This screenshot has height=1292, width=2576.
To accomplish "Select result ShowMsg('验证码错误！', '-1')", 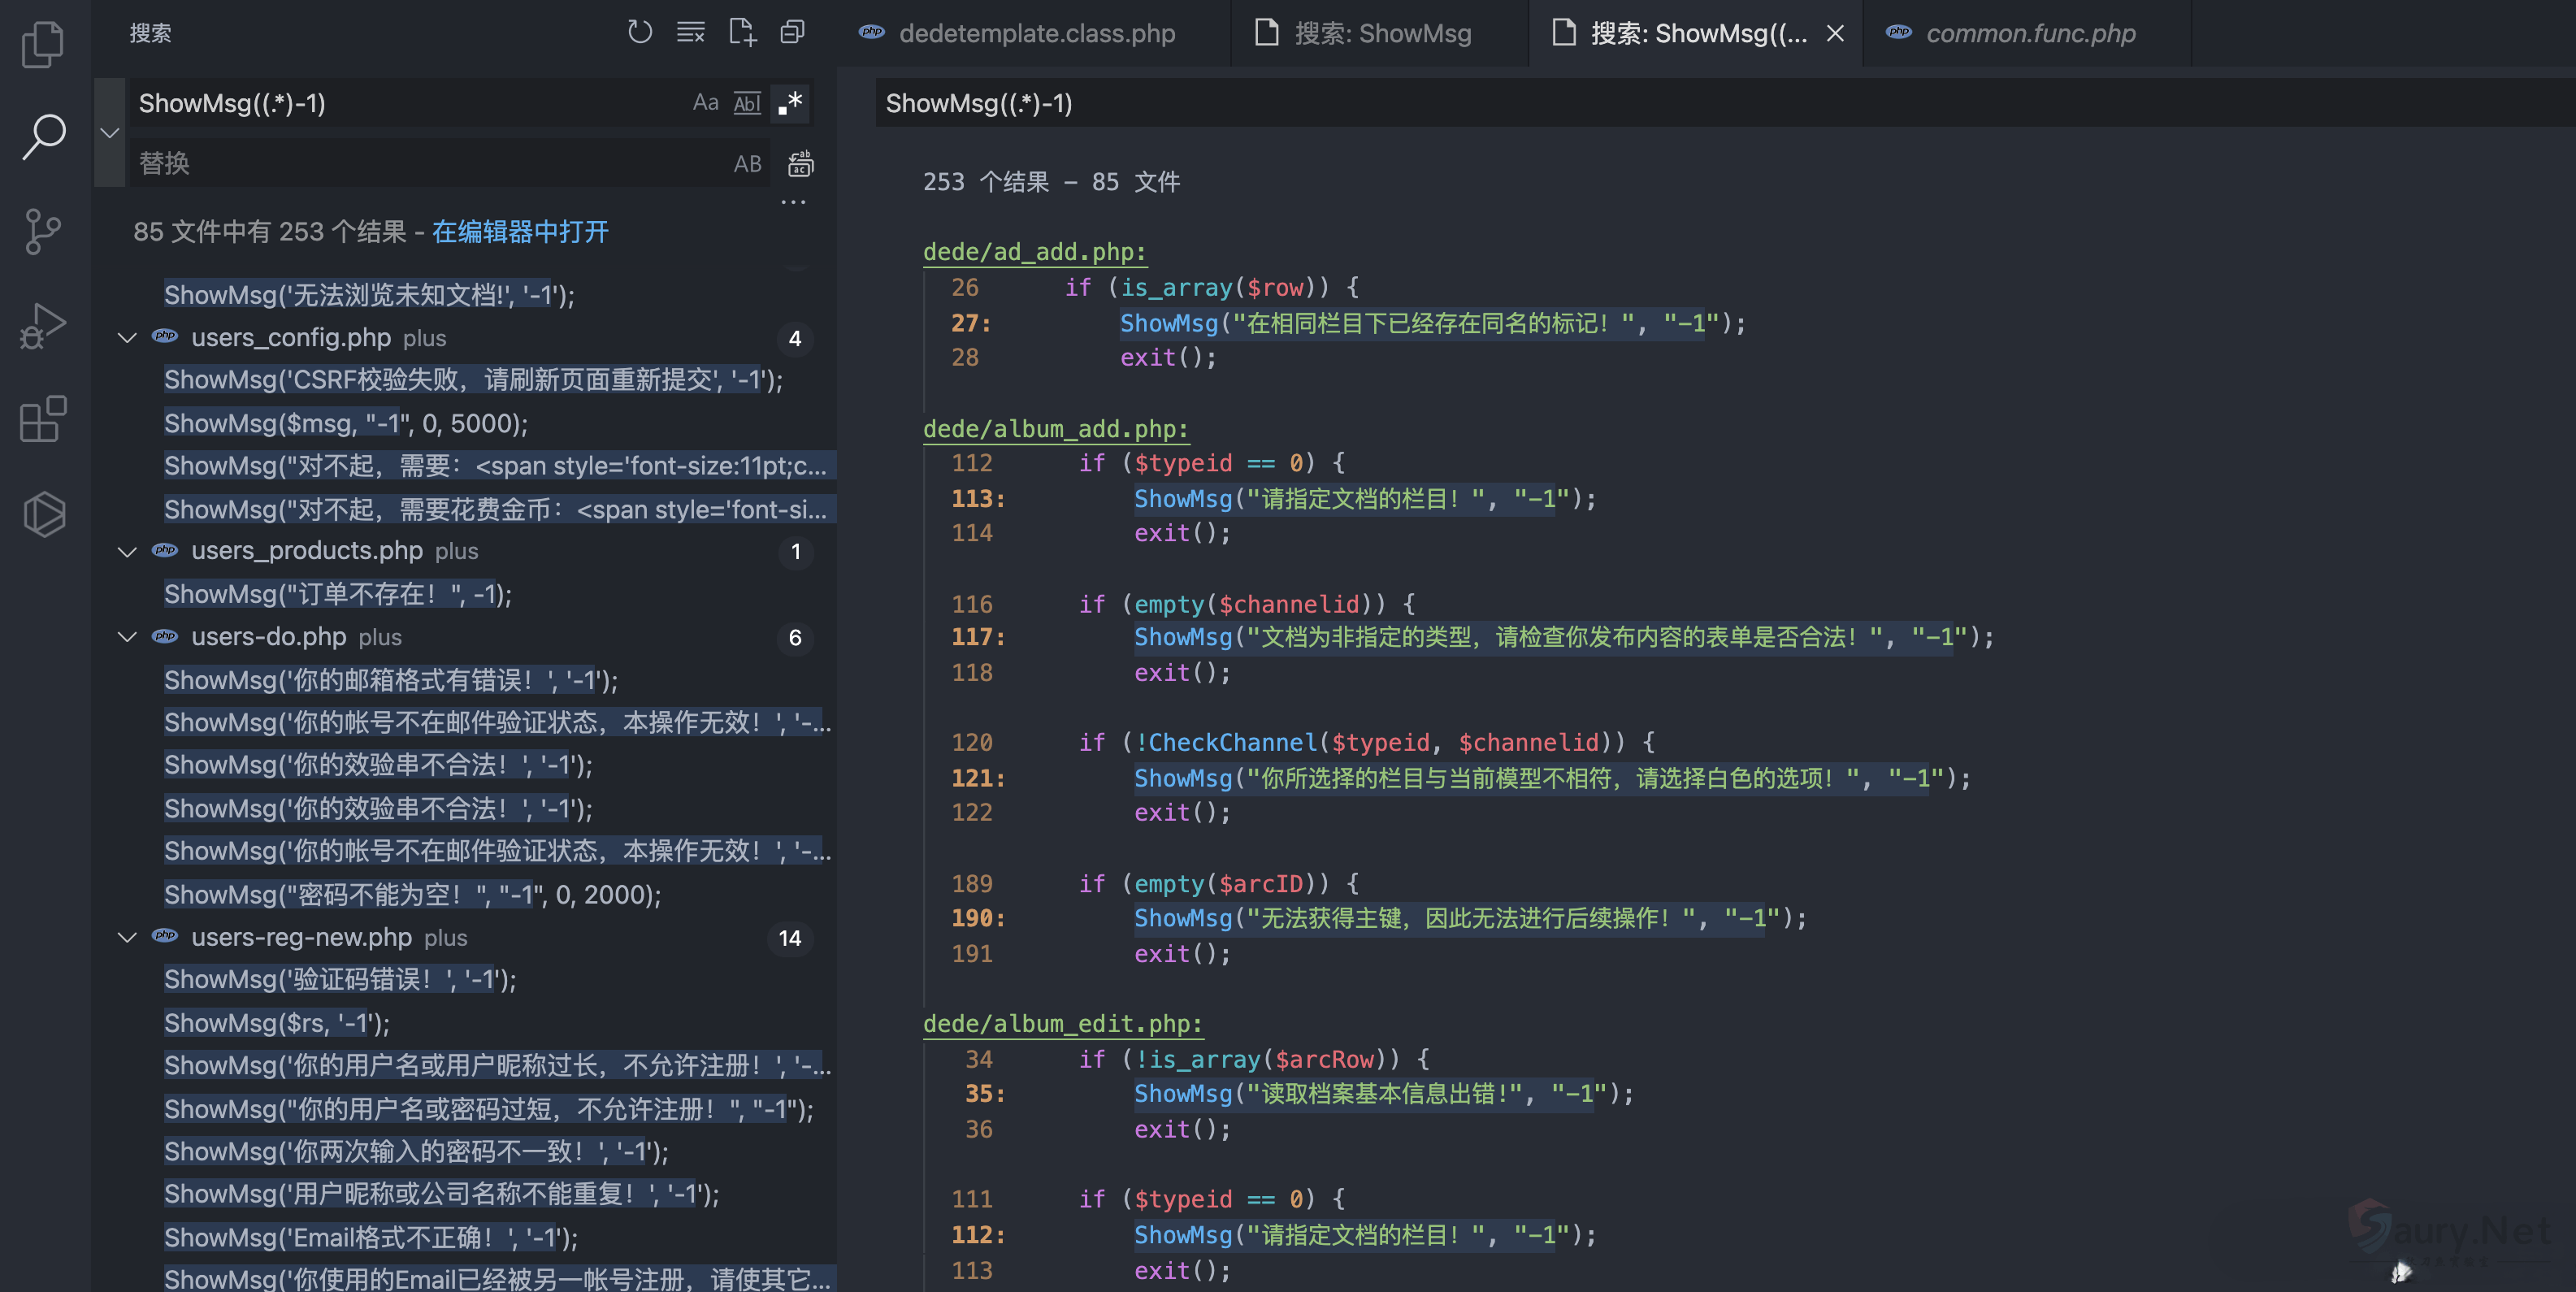I will [x=340, y=979].
